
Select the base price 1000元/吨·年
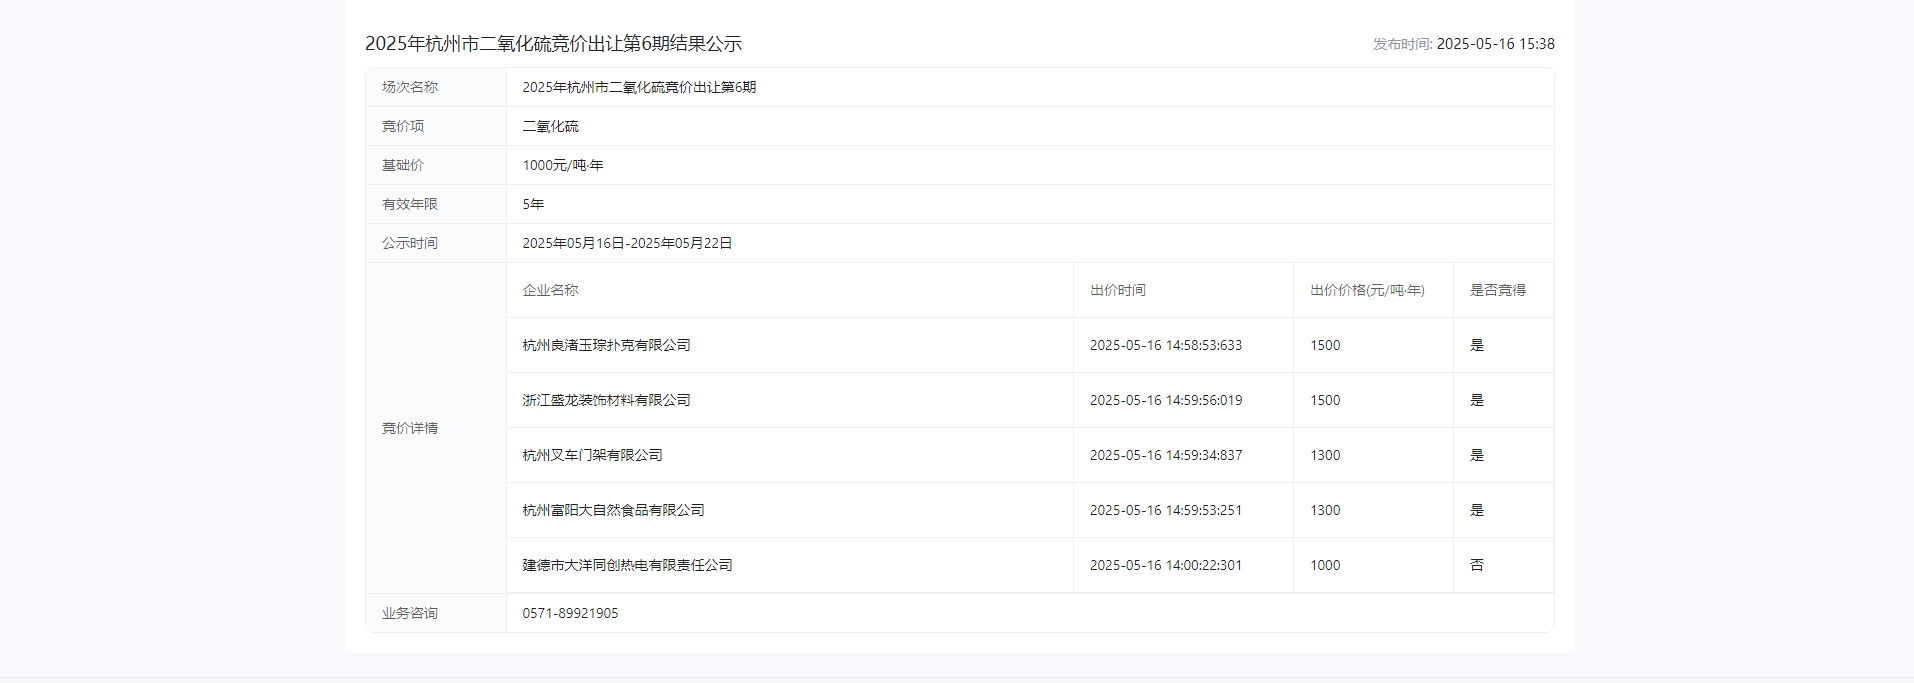[x=563, y=165]
